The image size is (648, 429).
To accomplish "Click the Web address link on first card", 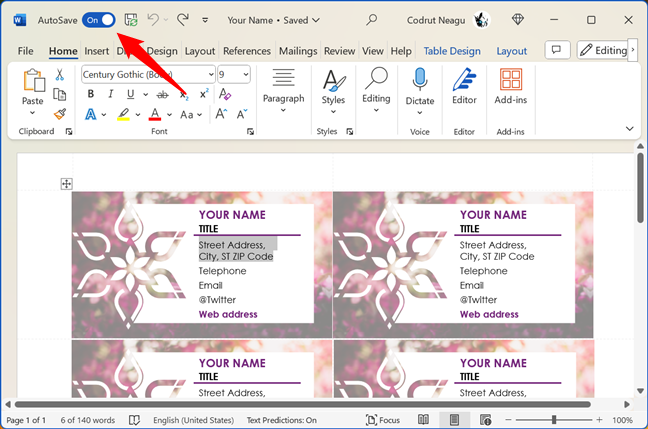I will point(228,314).
